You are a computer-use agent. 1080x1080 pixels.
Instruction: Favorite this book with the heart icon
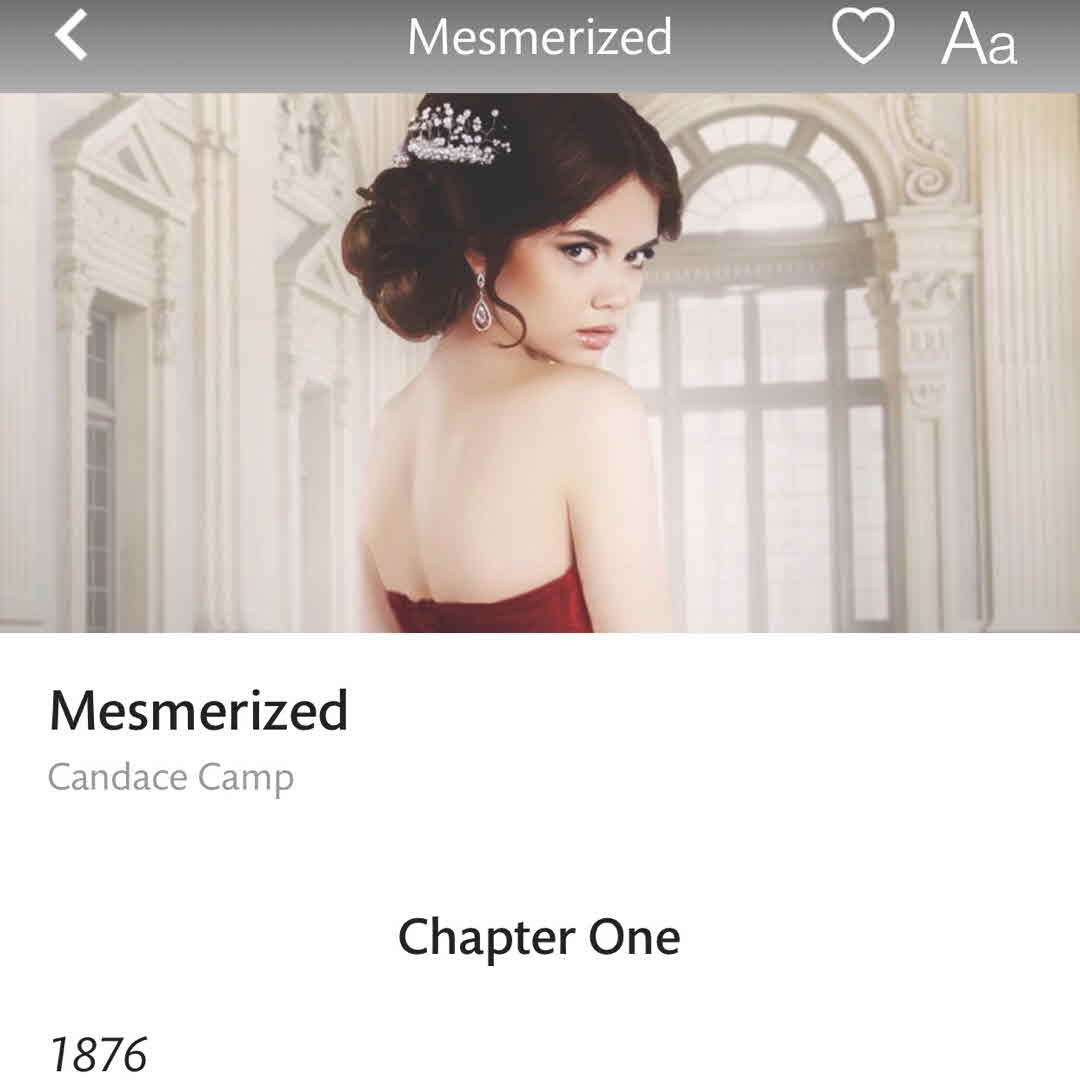click(x=863, y=36)
